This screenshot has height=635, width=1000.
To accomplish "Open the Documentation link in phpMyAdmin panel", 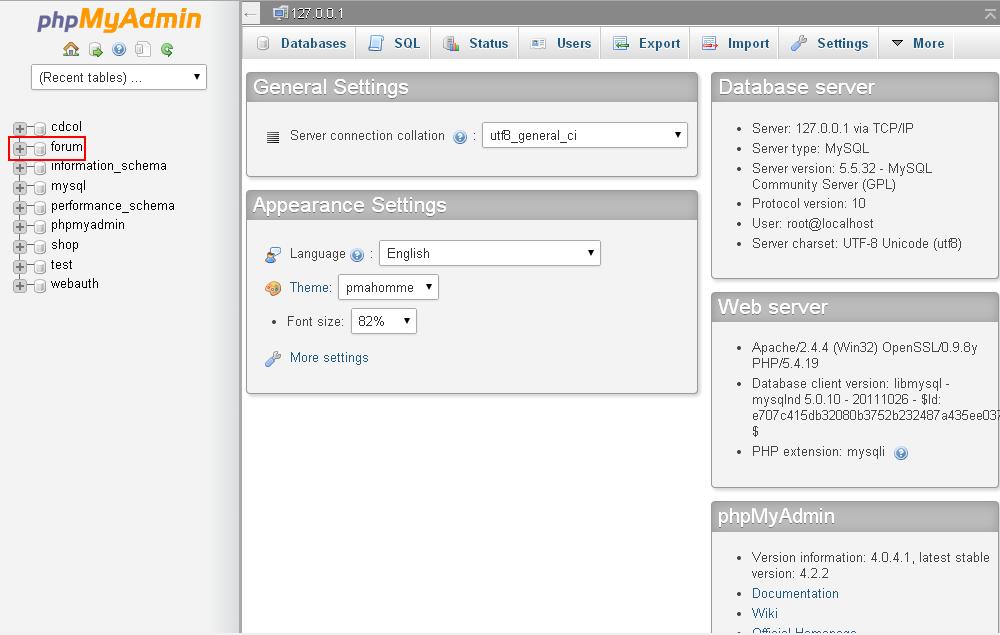I will tap(795, 594).
